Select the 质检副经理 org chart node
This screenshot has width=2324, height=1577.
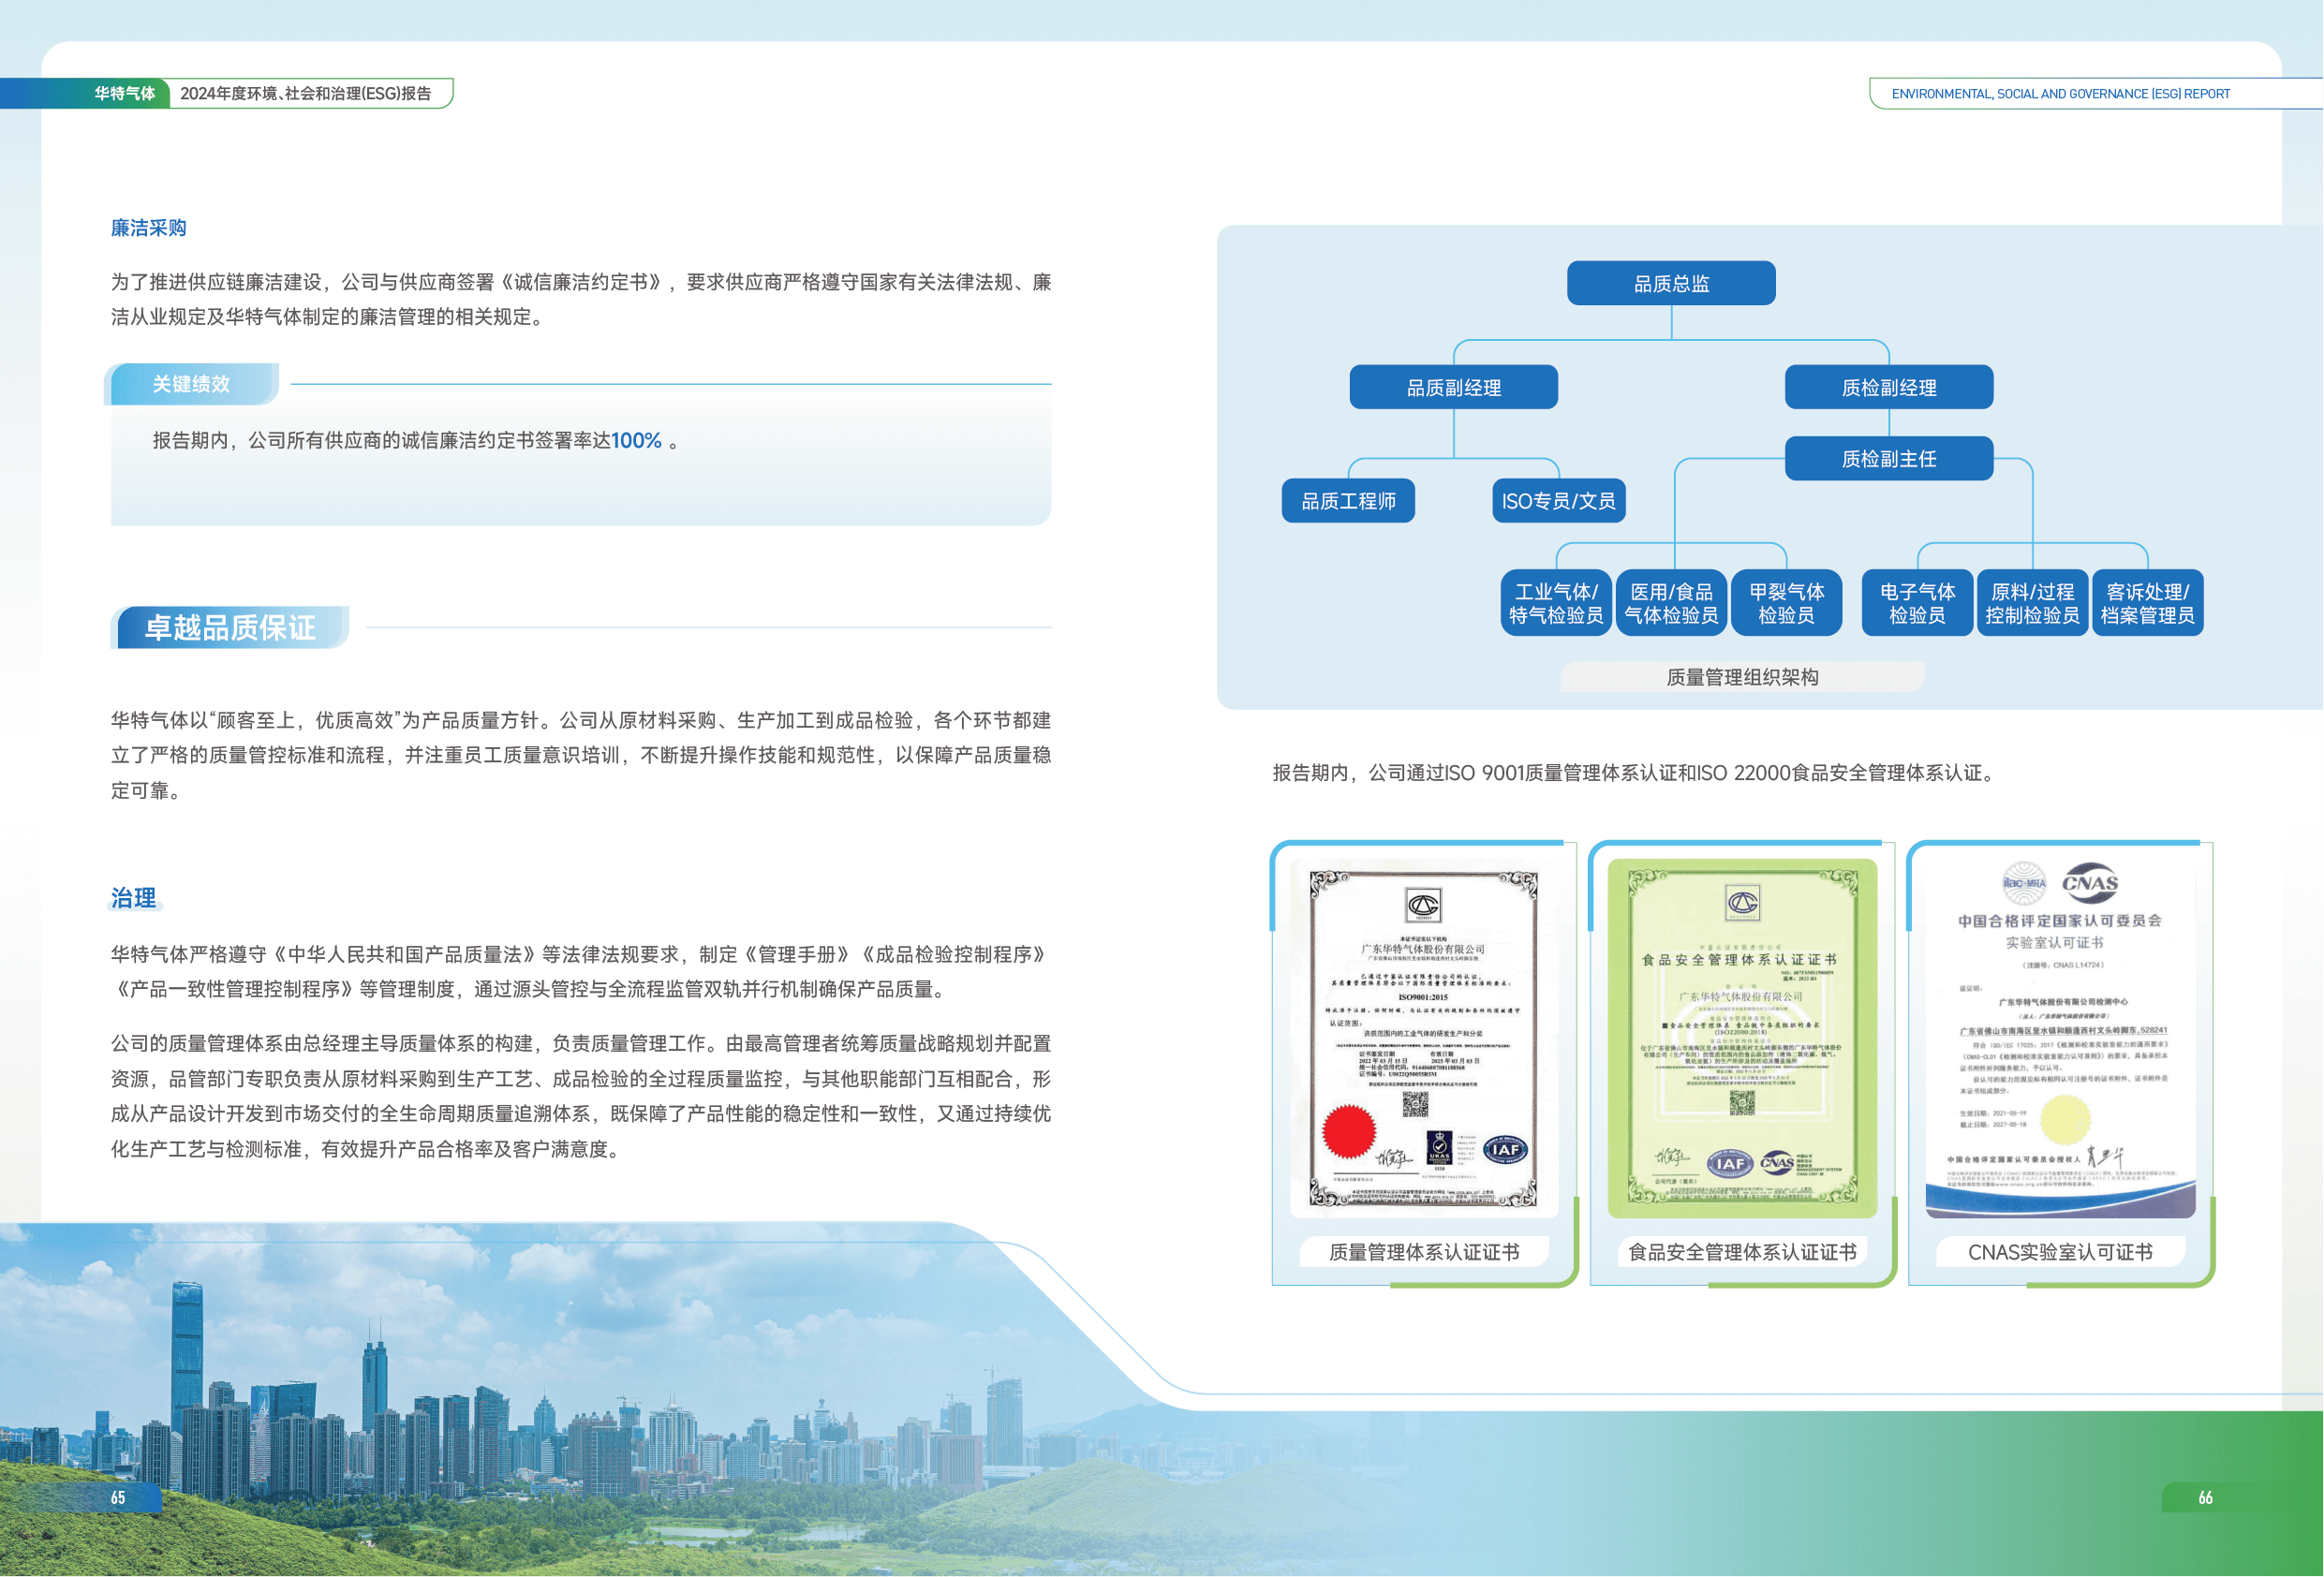click(x=1888, y=388)
